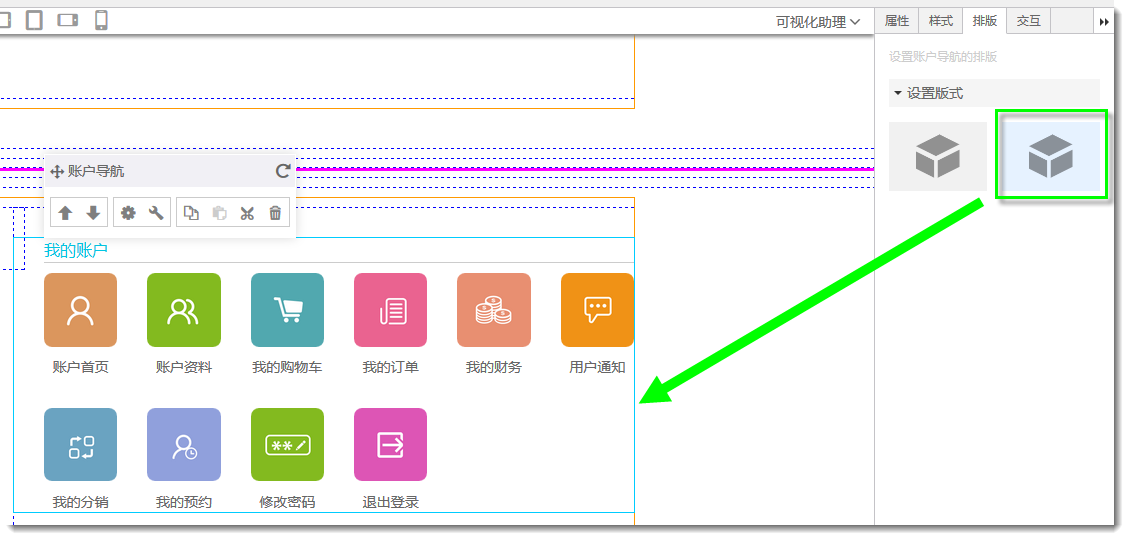
Task: Choose the highlighted second layout thumbnail
Action: point(1051,156)
